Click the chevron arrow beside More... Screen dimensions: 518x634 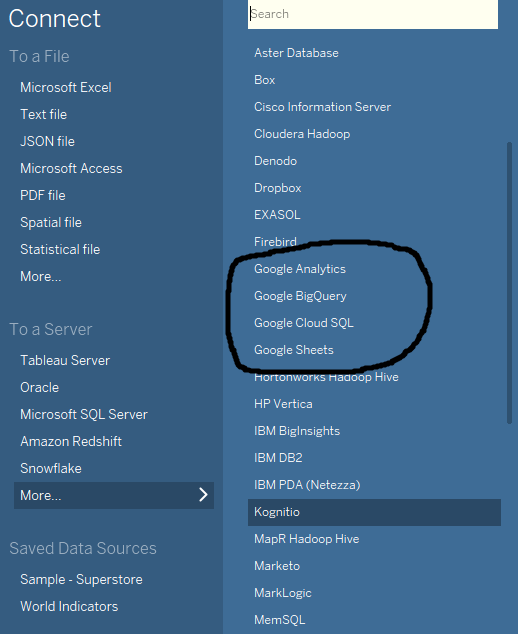(203, 495)
